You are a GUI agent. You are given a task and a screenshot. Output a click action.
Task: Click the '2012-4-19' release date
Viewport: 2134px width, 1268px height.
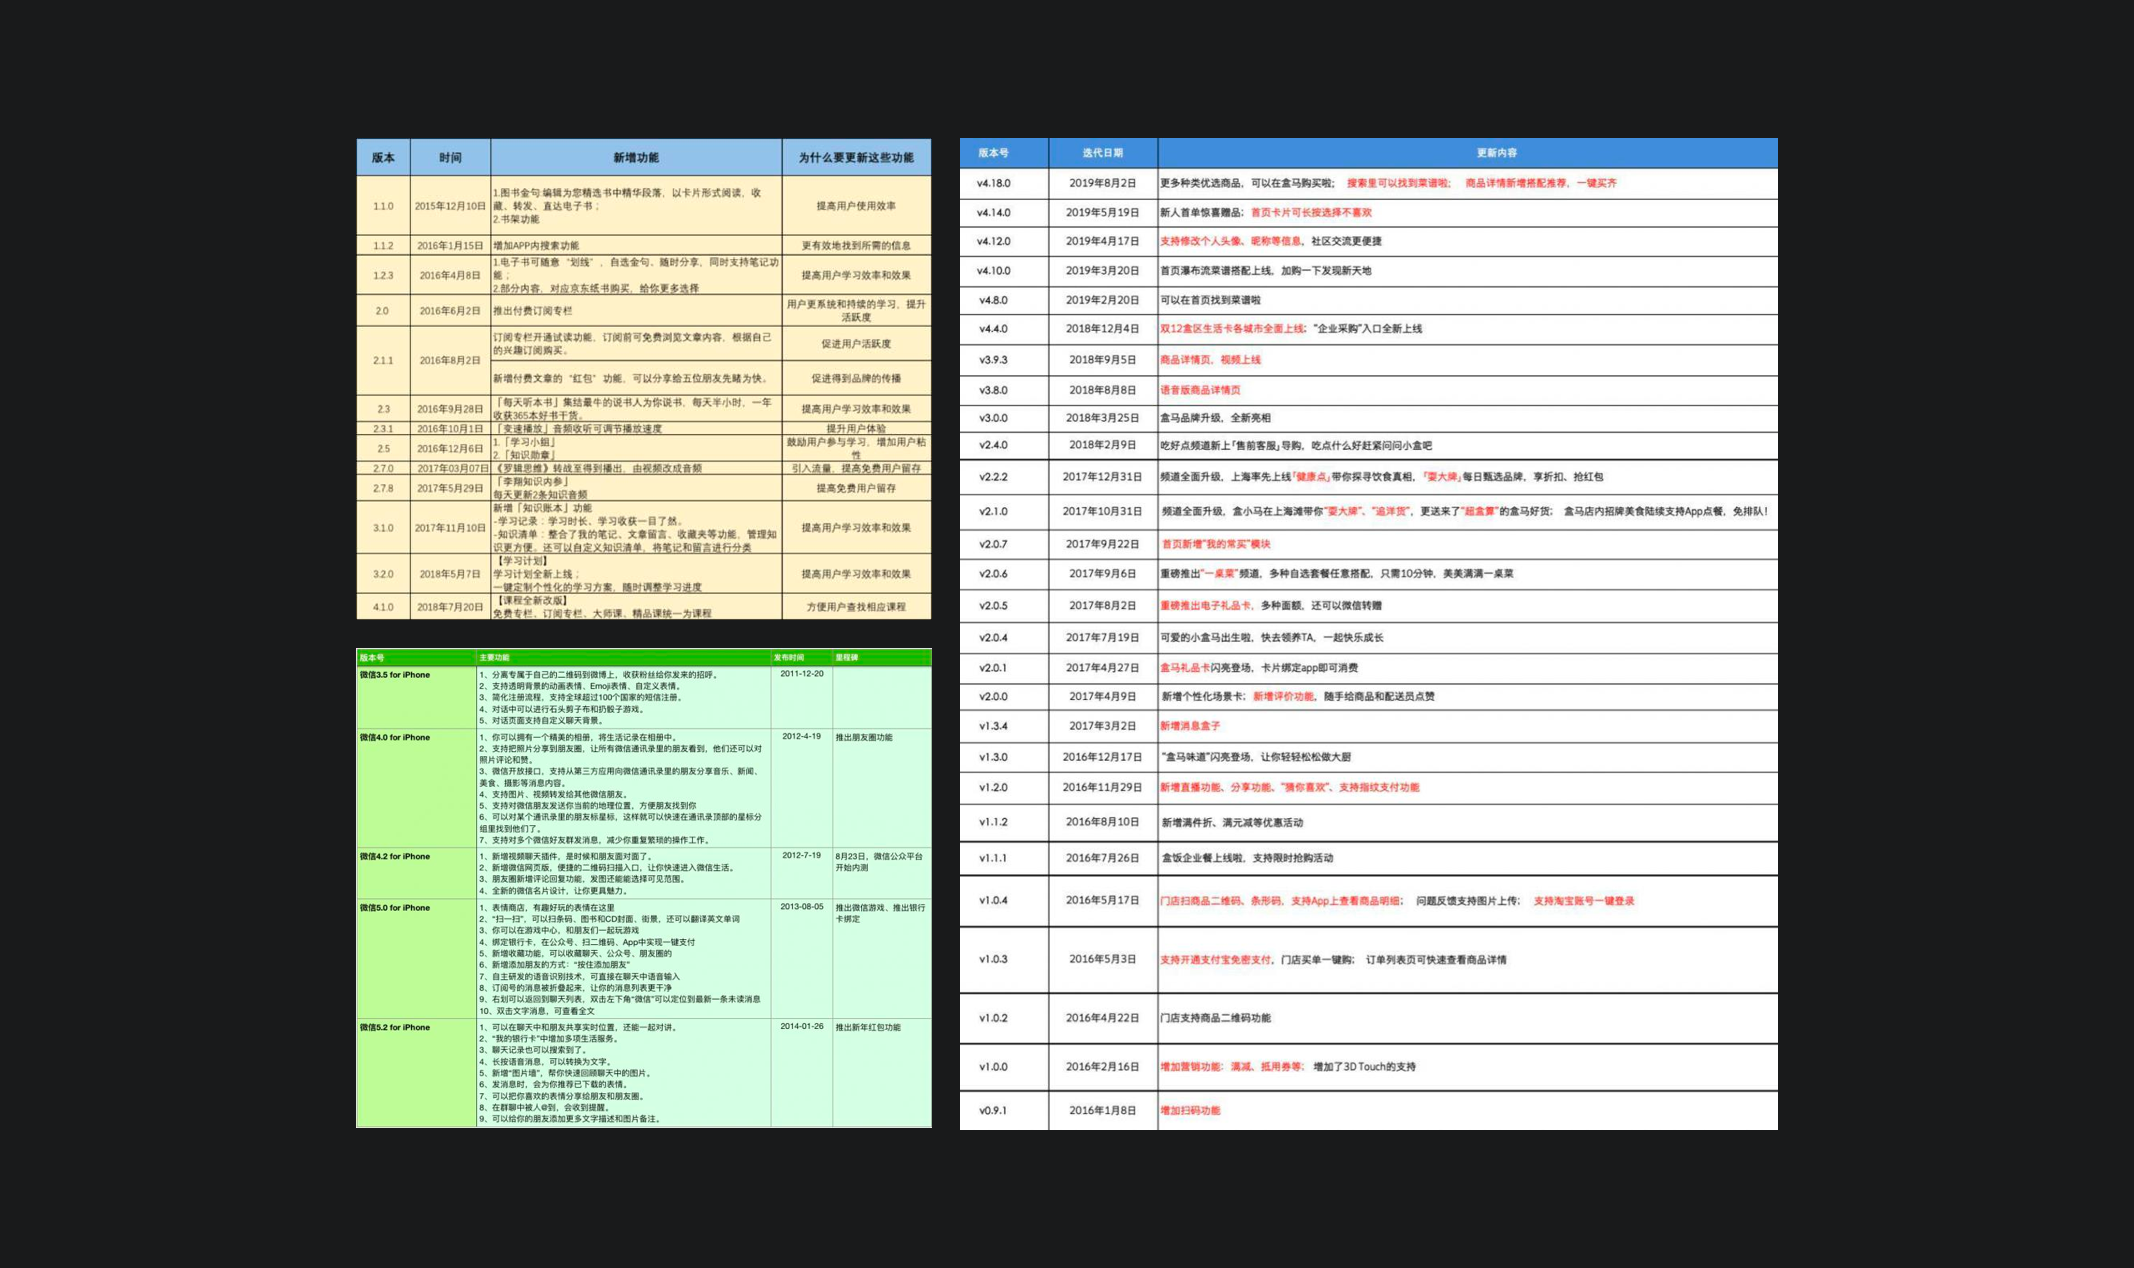tap(801, 736)
